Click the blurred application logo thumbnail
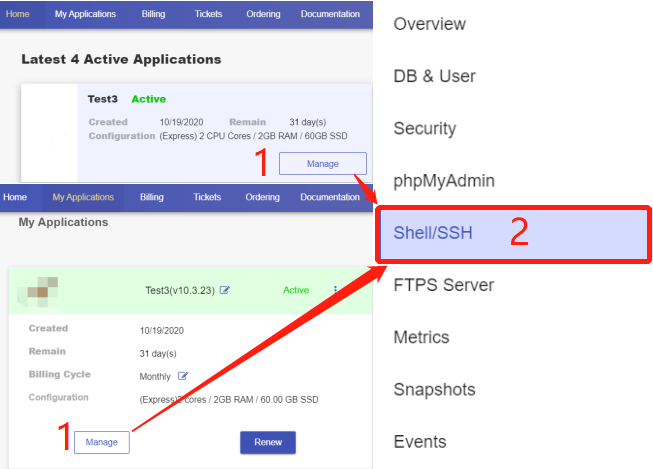Image resolution: width=653 pixels, height=469 pixels. pyautogui.click(x=40, y=290)
